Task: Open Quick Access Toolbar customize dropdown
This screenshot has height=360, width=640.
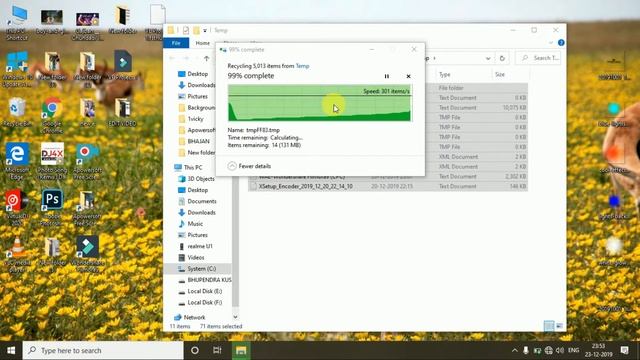Action: [205, 30]
